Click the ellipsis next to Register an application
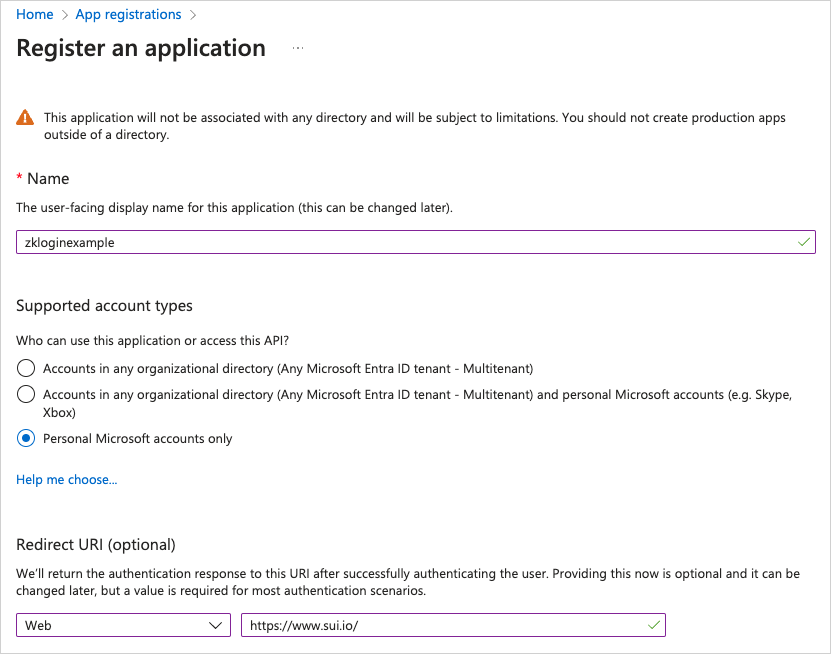Screen dimensions: 831x654 pos(297,47)
